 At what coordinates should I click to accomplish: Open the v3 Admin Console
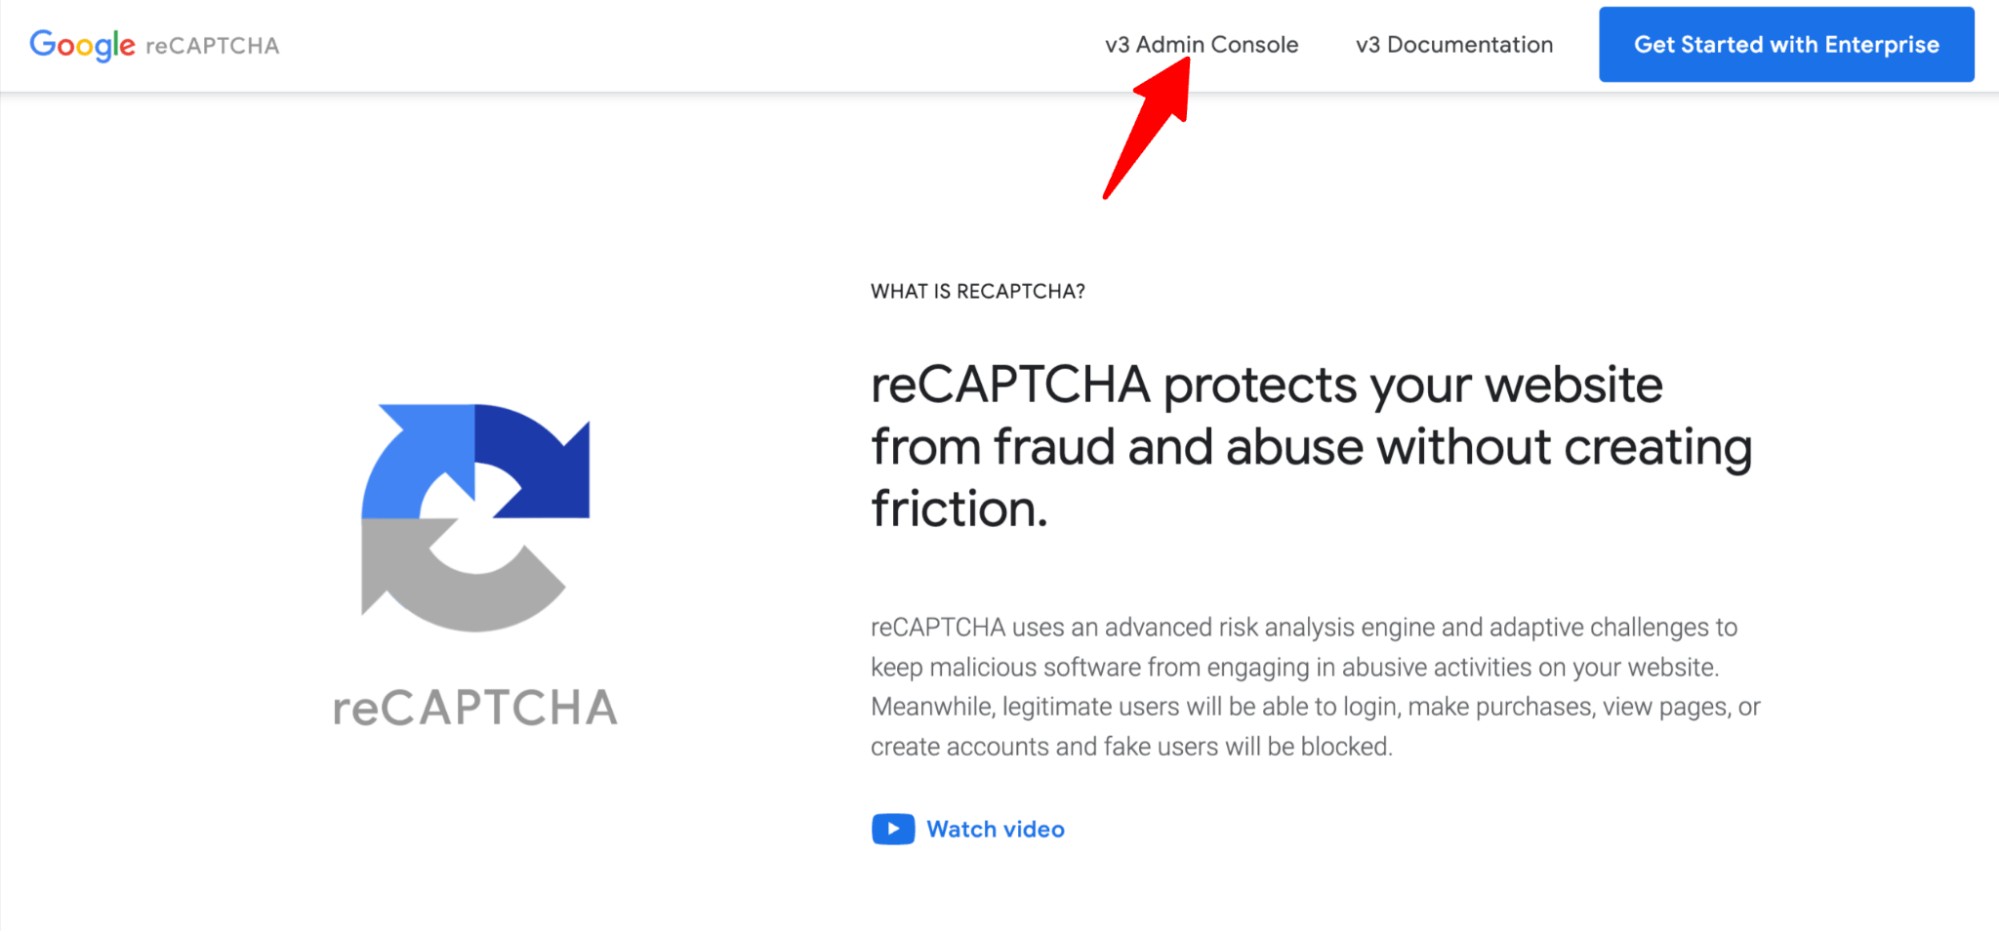tap(1201, 44)
